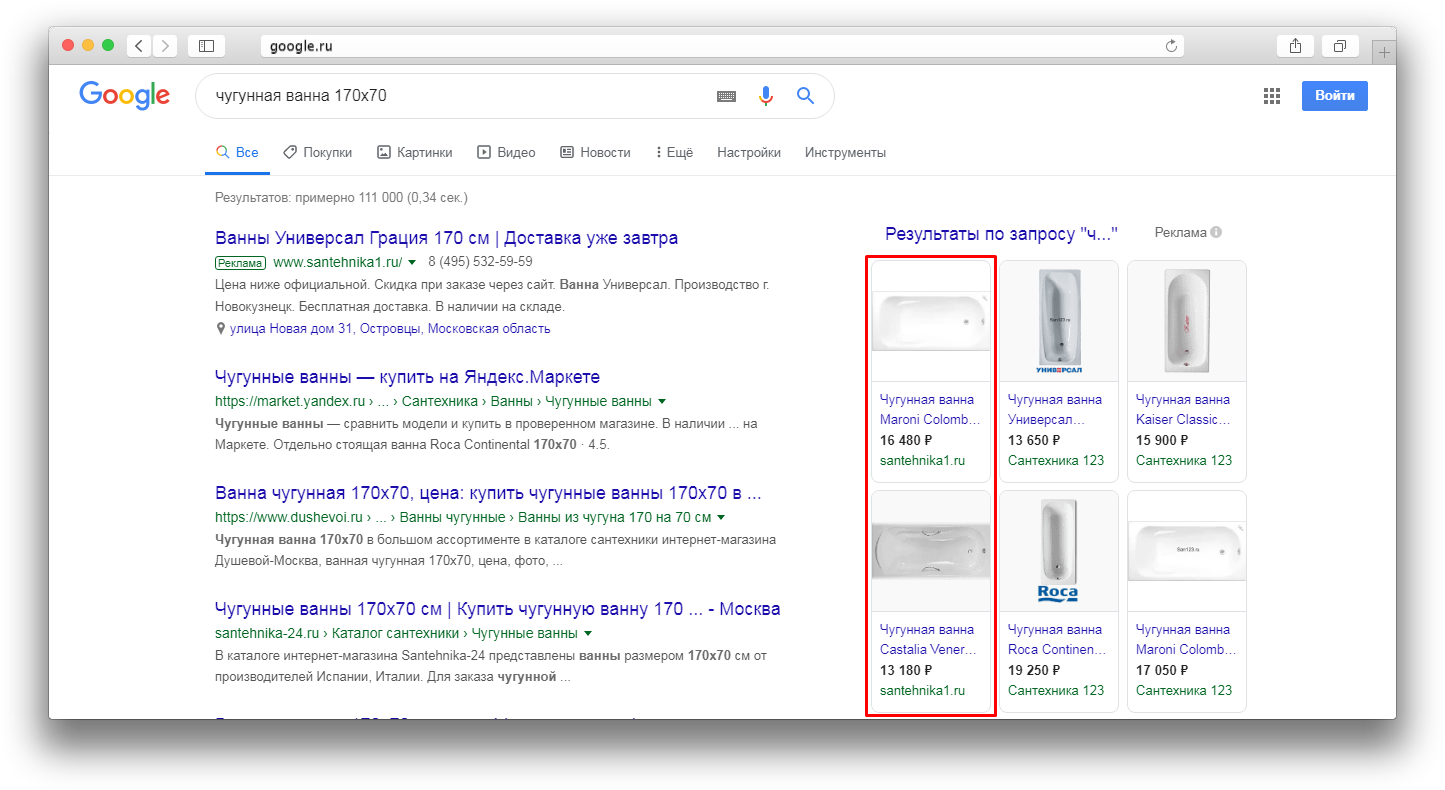The image size is (1445, 790).
Task: Click the Kaiser Classic 15 900 ₽ bathtub image
Action: [x=1187, y=321]
